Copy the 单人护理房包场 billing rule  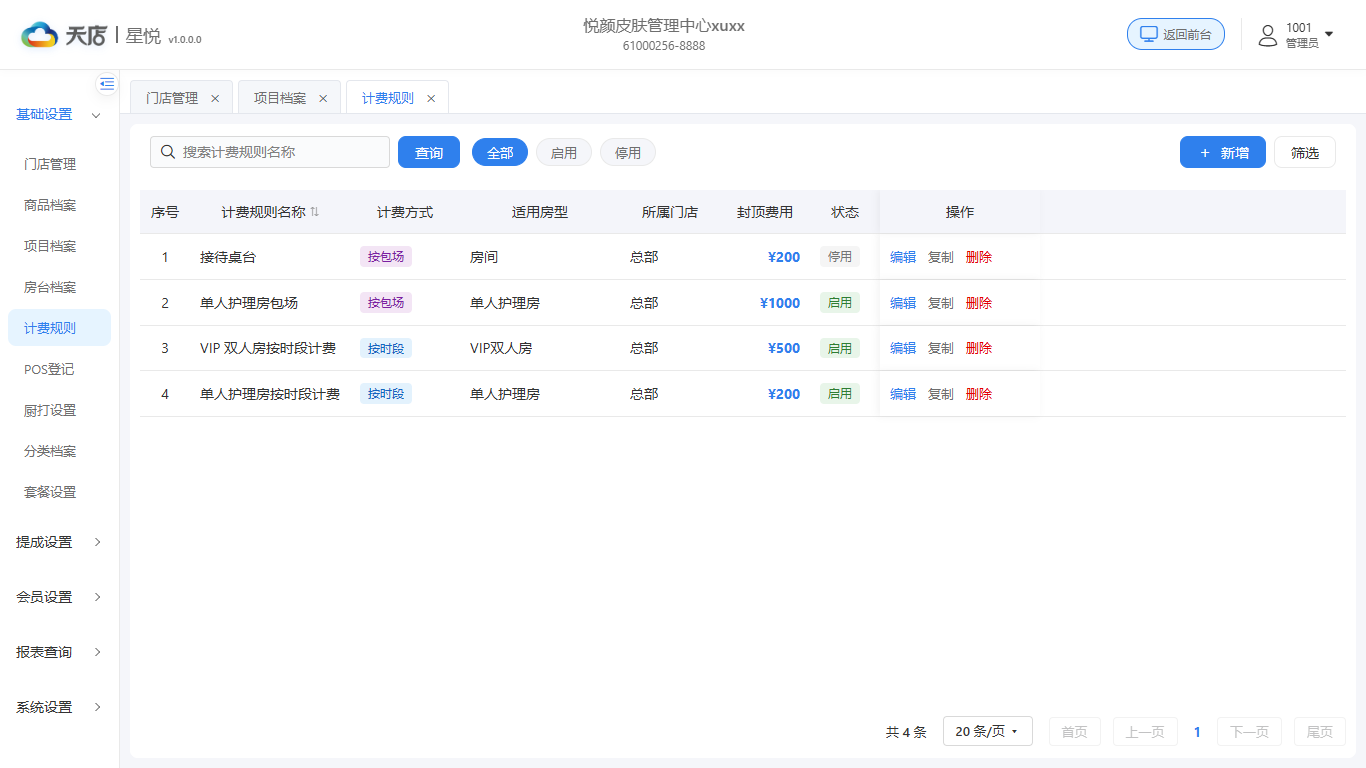tap(941, 303)
